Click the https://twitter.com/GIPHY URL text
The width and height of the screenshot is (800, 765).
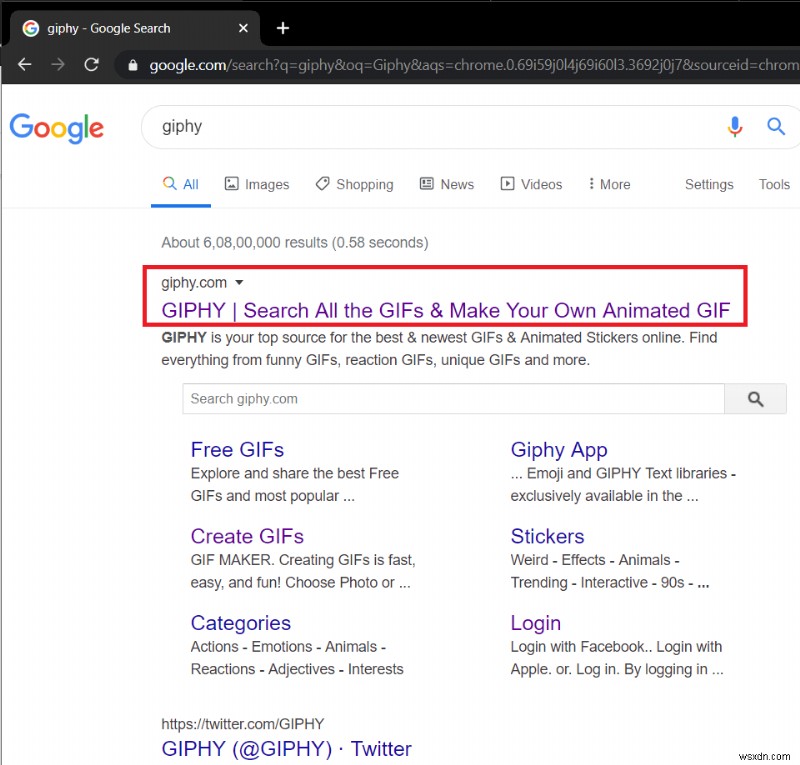point(242,724)
